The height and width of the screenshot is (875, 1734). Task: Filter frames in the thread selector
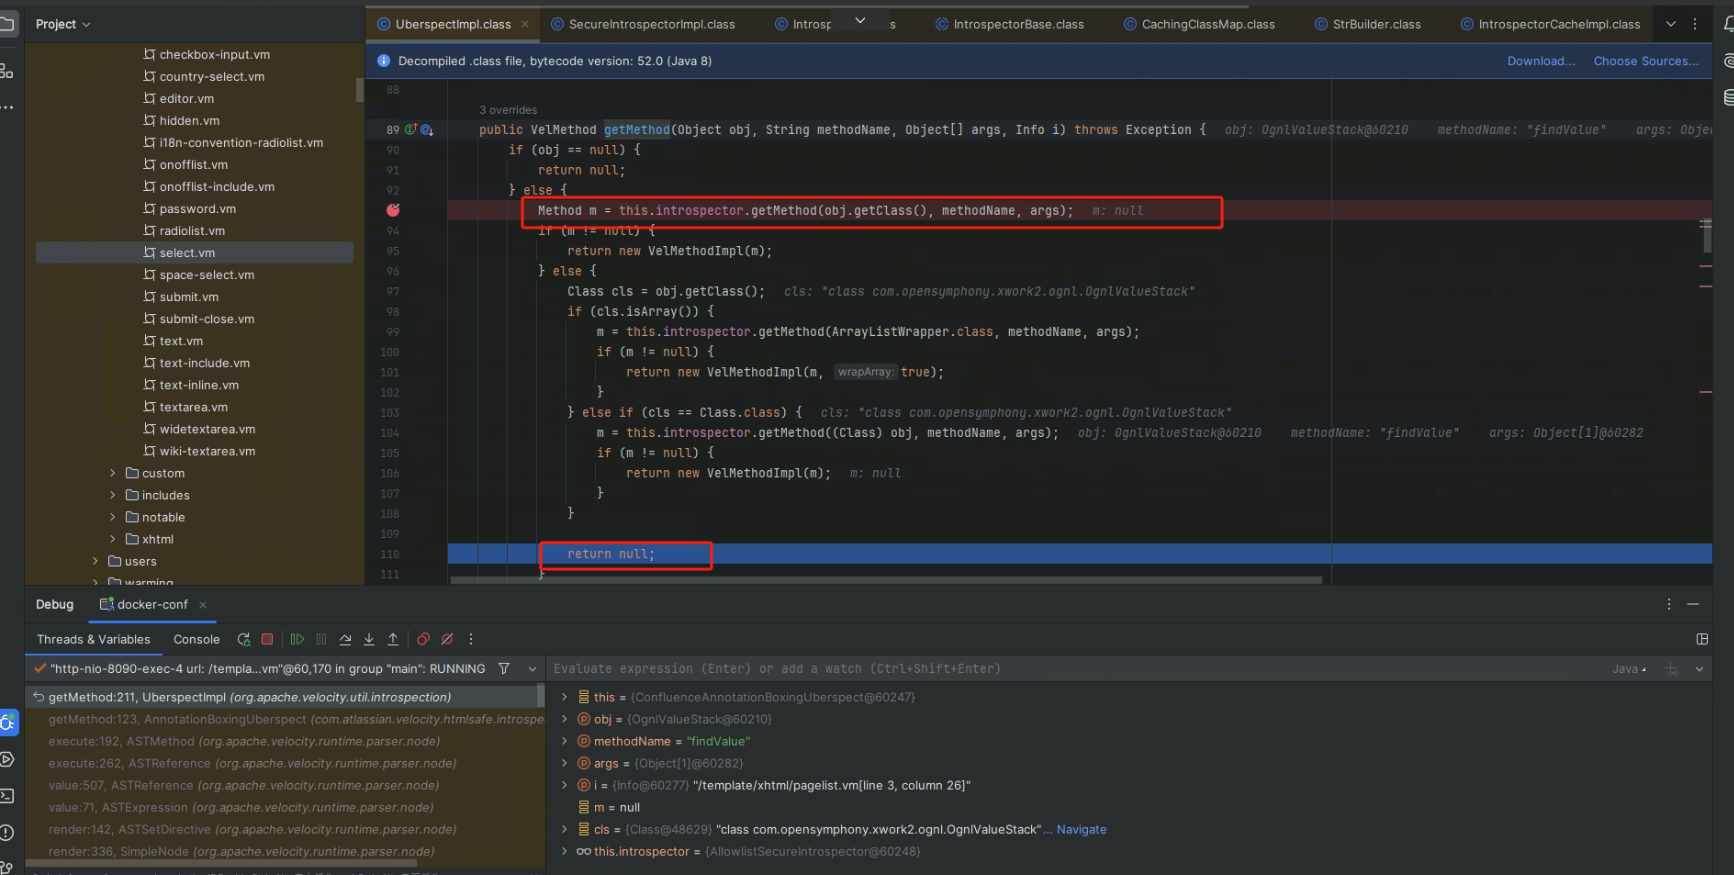504,668
